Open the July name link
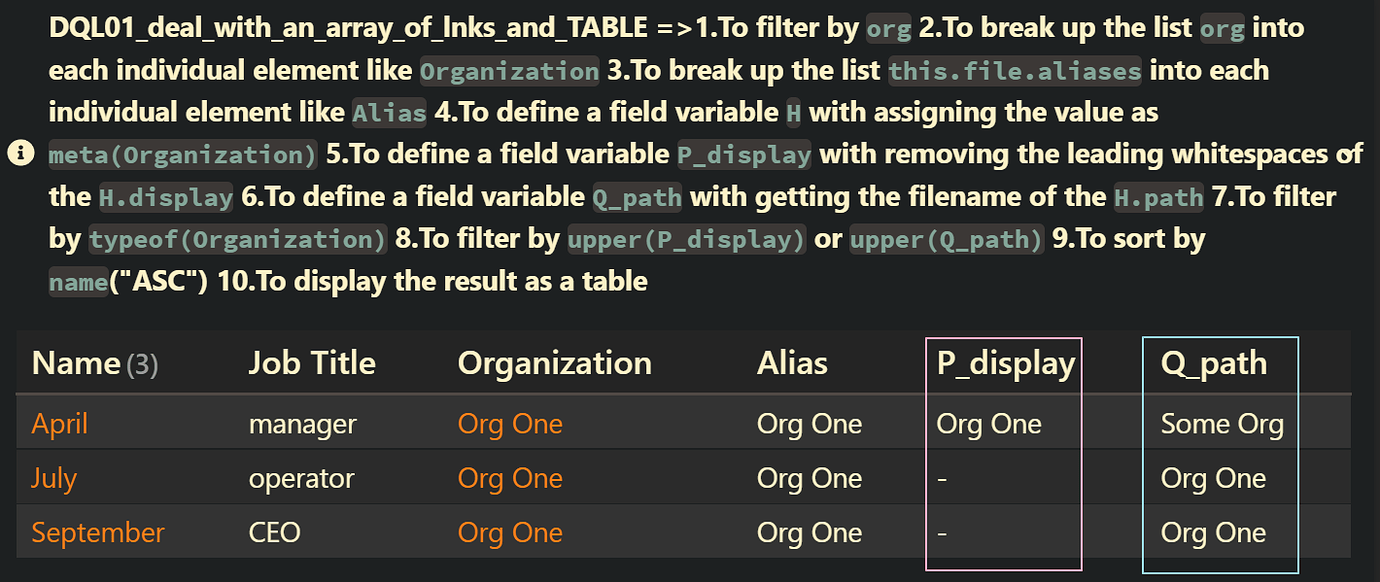1380x582 pixels. [x=54, y=478]
